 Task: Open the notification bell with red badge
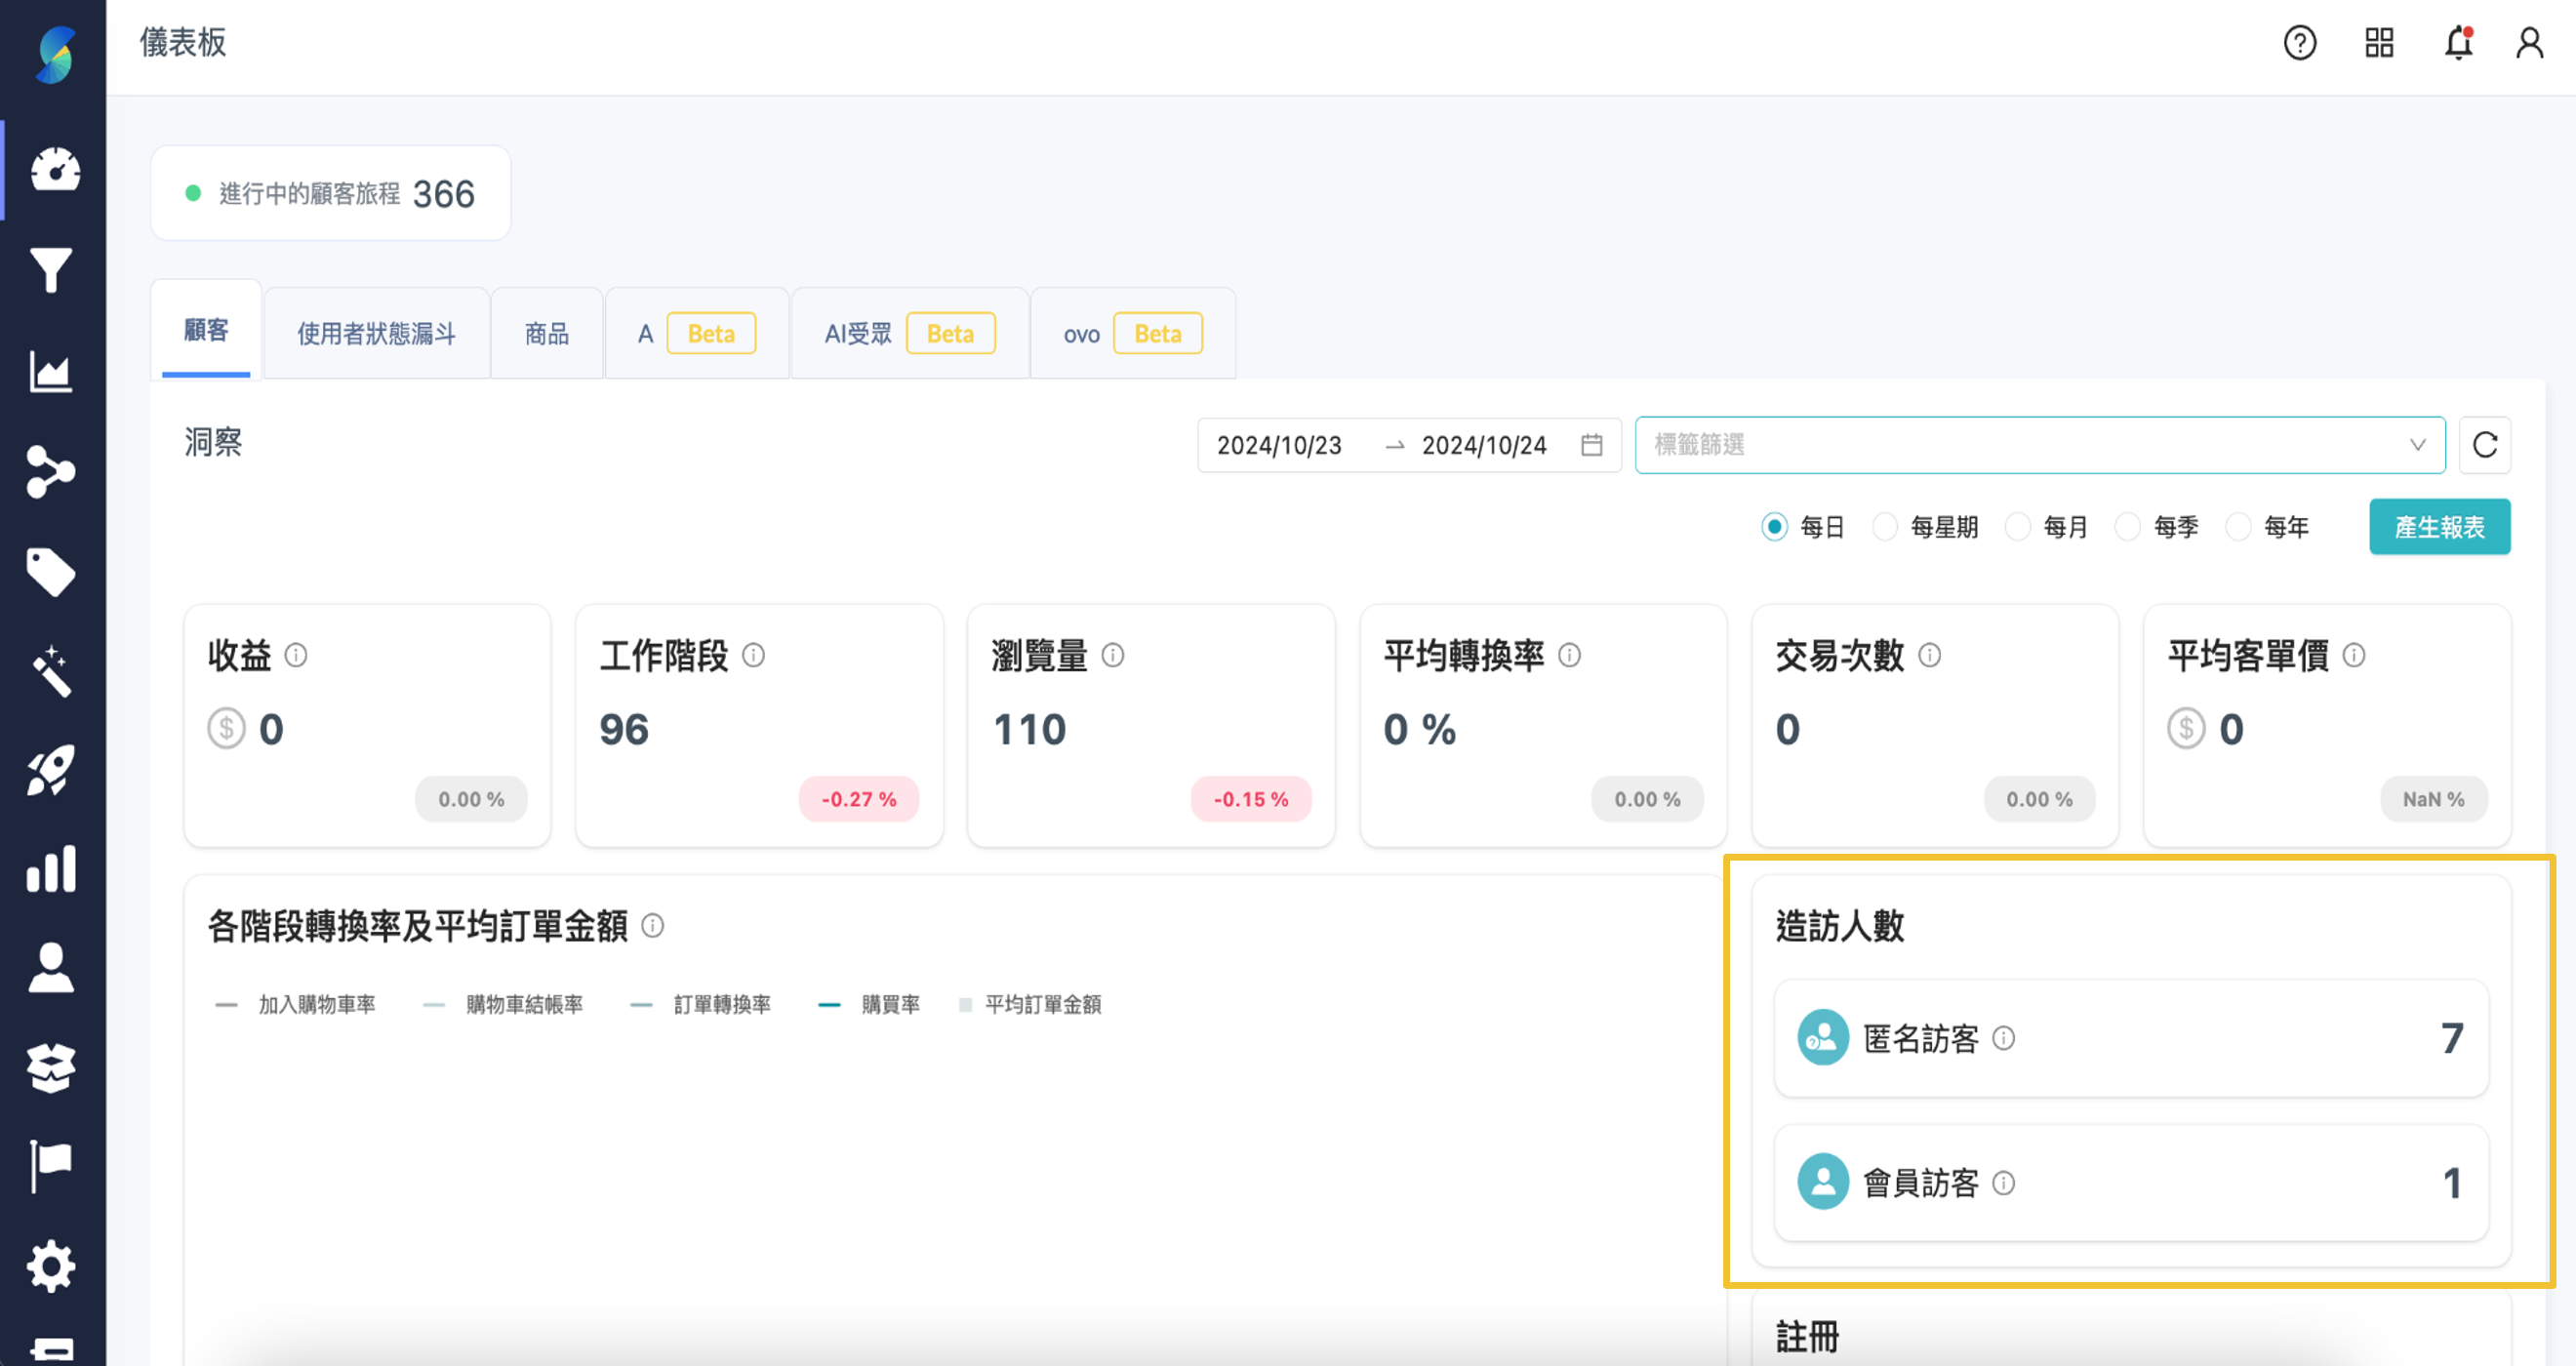point(2455,43)
